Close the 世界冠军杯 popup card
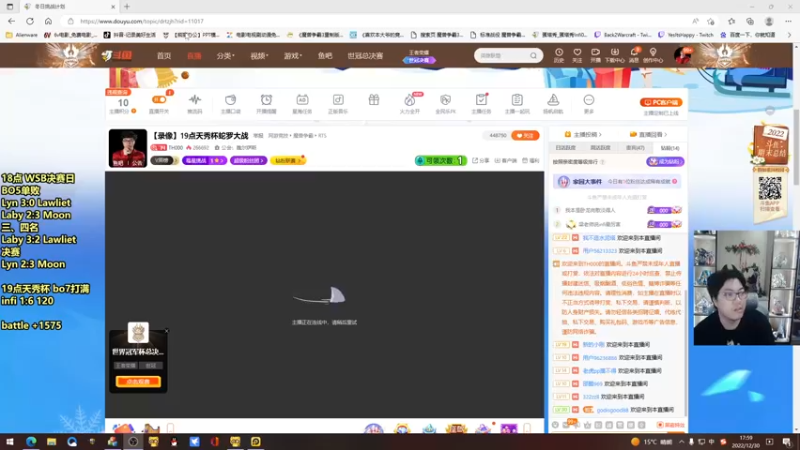This screenshot has height=450, width=800. tap(166, 331)
